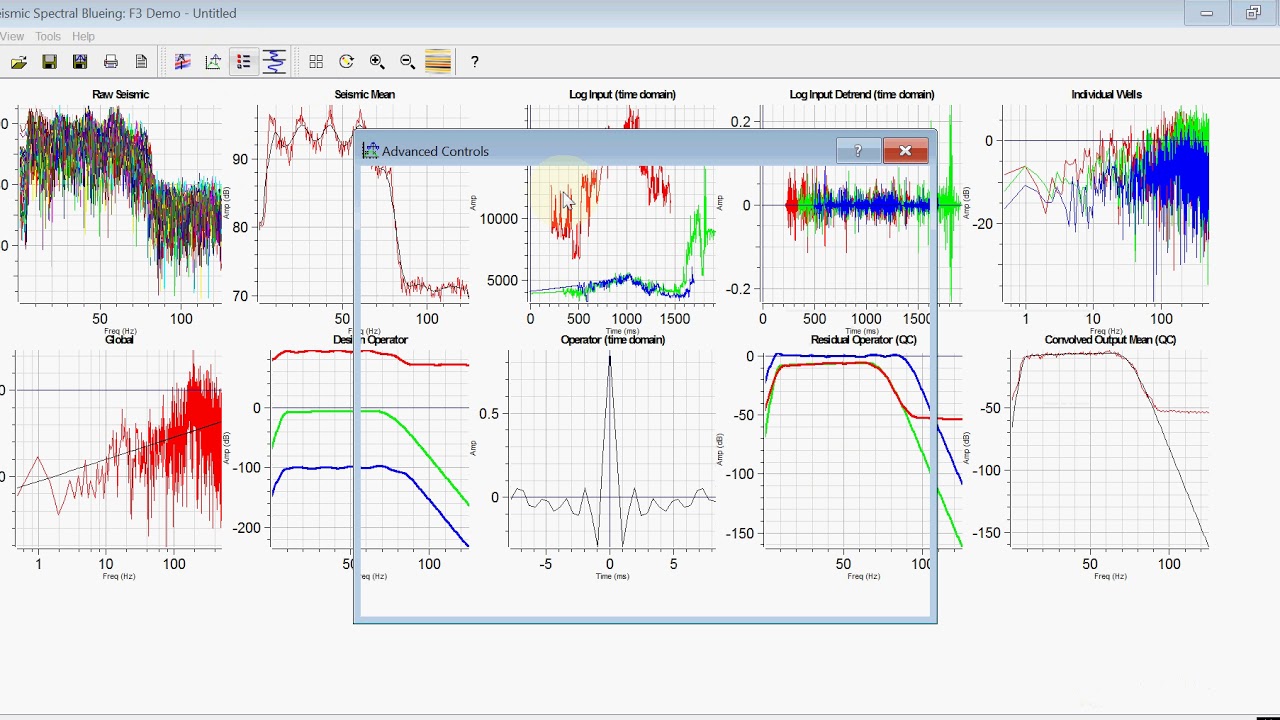The width and height of the screenshot is (1280, 720).
Task: Print with the printer icon
Action: [x=111, y=62]
